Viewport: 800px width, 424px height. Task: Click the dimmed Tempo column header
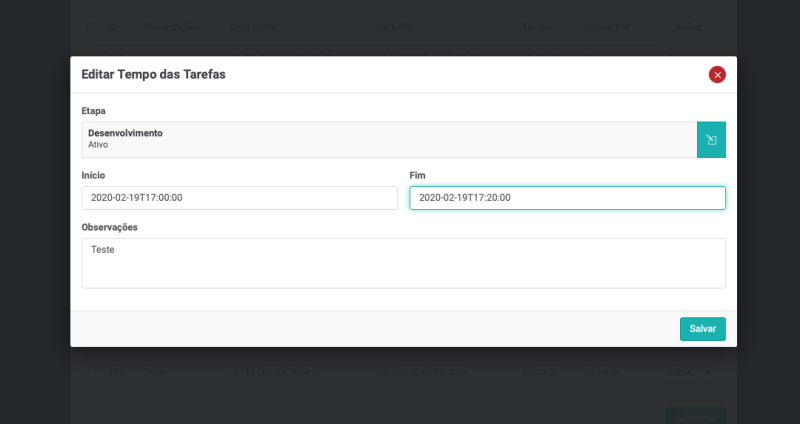[x=537, y=28]
